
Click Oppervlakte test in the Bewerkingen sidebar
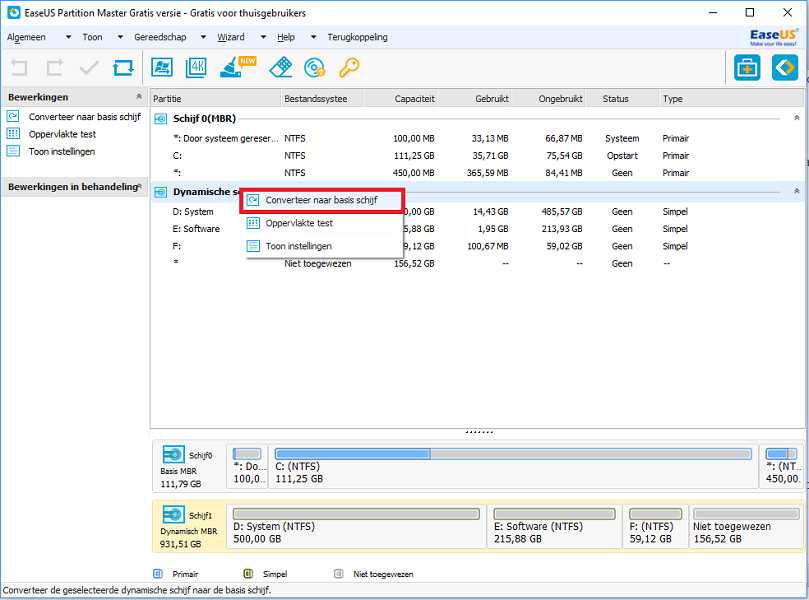pyautogui.click(x=62, y=134)
